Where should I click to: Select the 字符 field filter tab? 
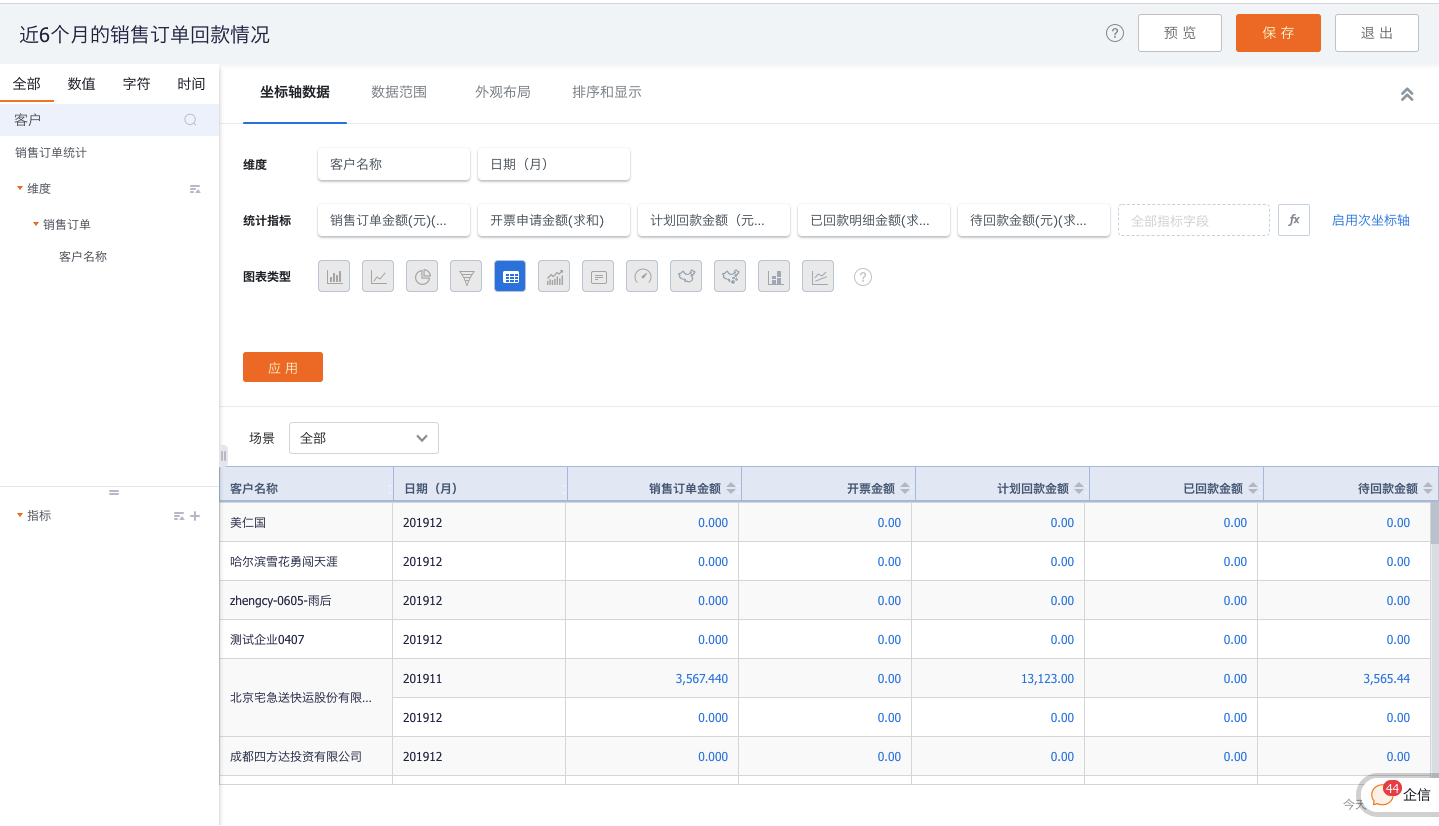click(137, 84)
